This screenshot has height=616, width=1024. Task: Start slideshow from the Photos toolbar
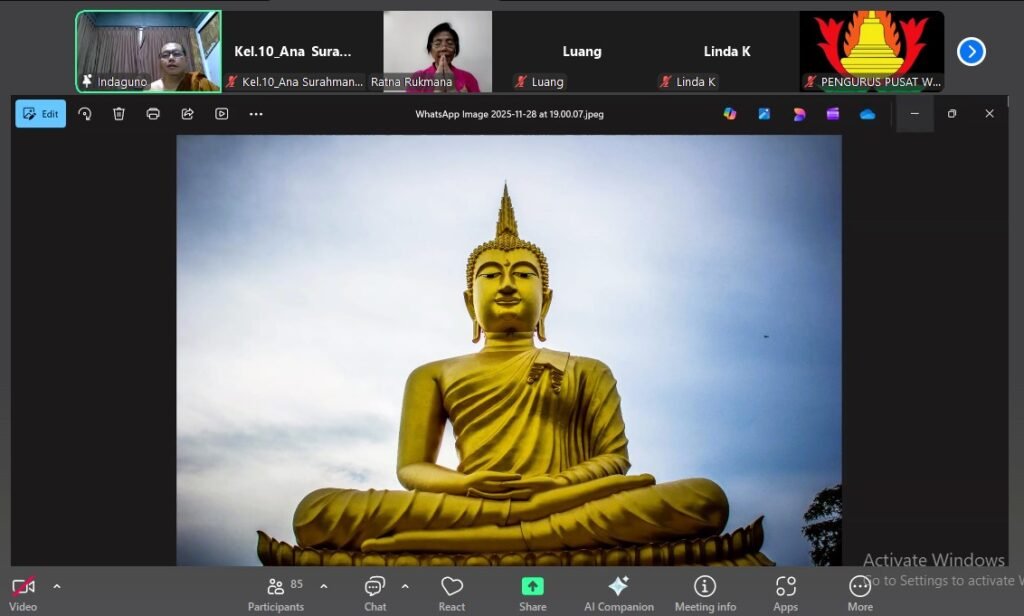coord(222,114)
